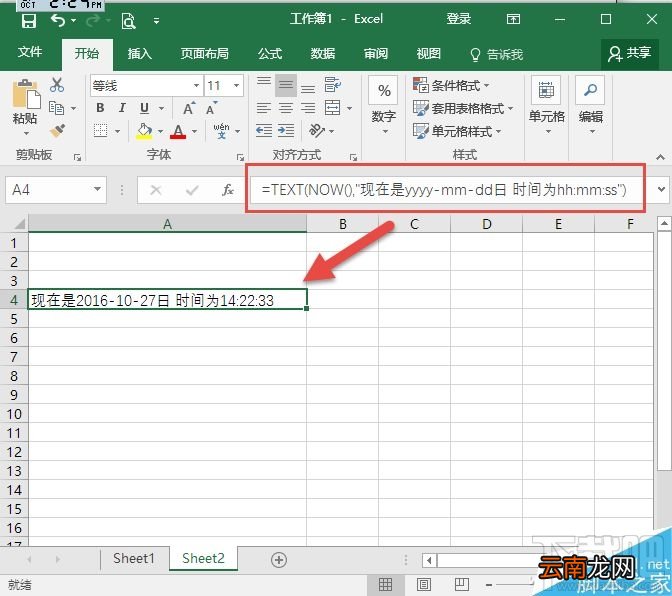Click the Wrap Text icon

[333, 85]
